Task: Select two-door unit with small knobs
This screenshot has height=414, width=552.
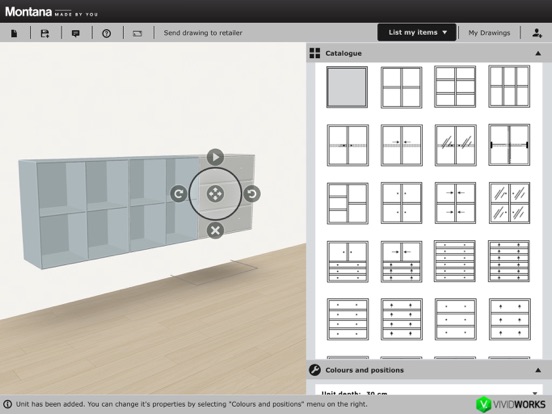Action: point(347,145)
